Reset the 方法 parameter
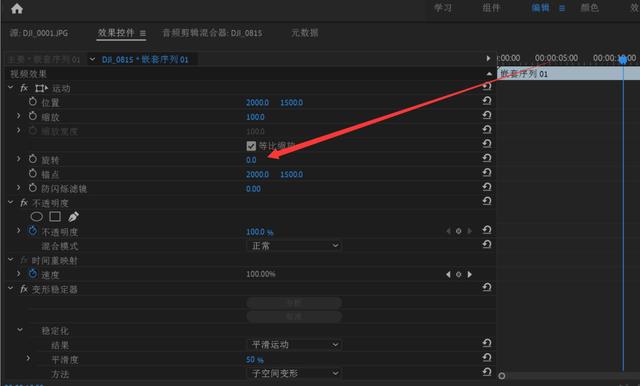 pos(487,372)
